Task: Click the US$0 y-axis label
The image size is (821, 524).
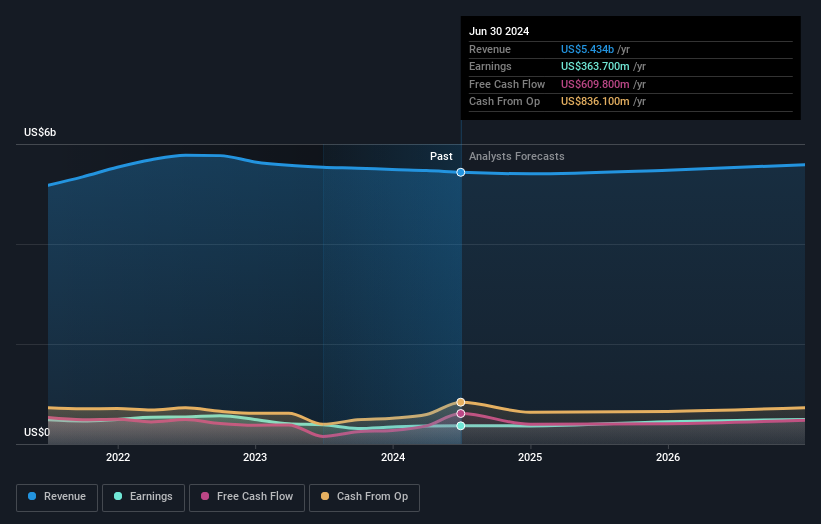Action: (37, 432)
